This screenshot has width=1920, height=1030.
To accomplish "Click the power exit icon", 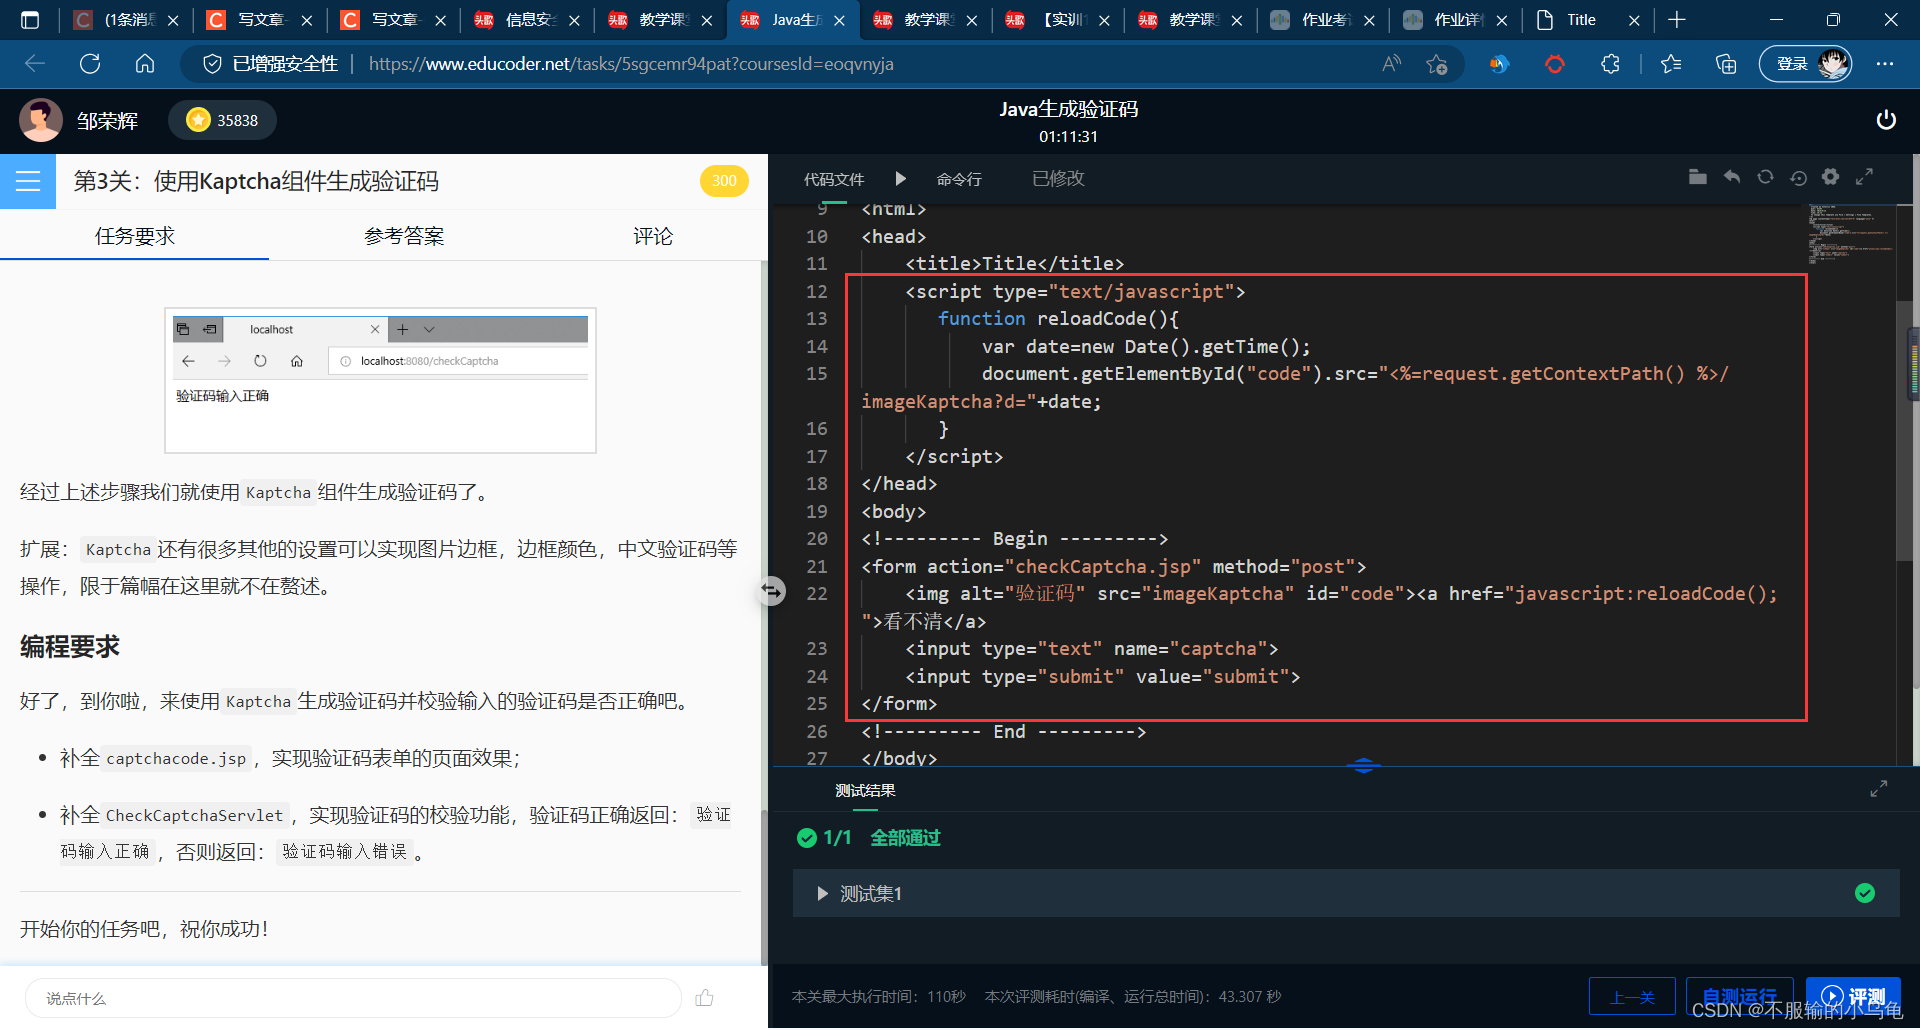I will tap(1885, 120).
